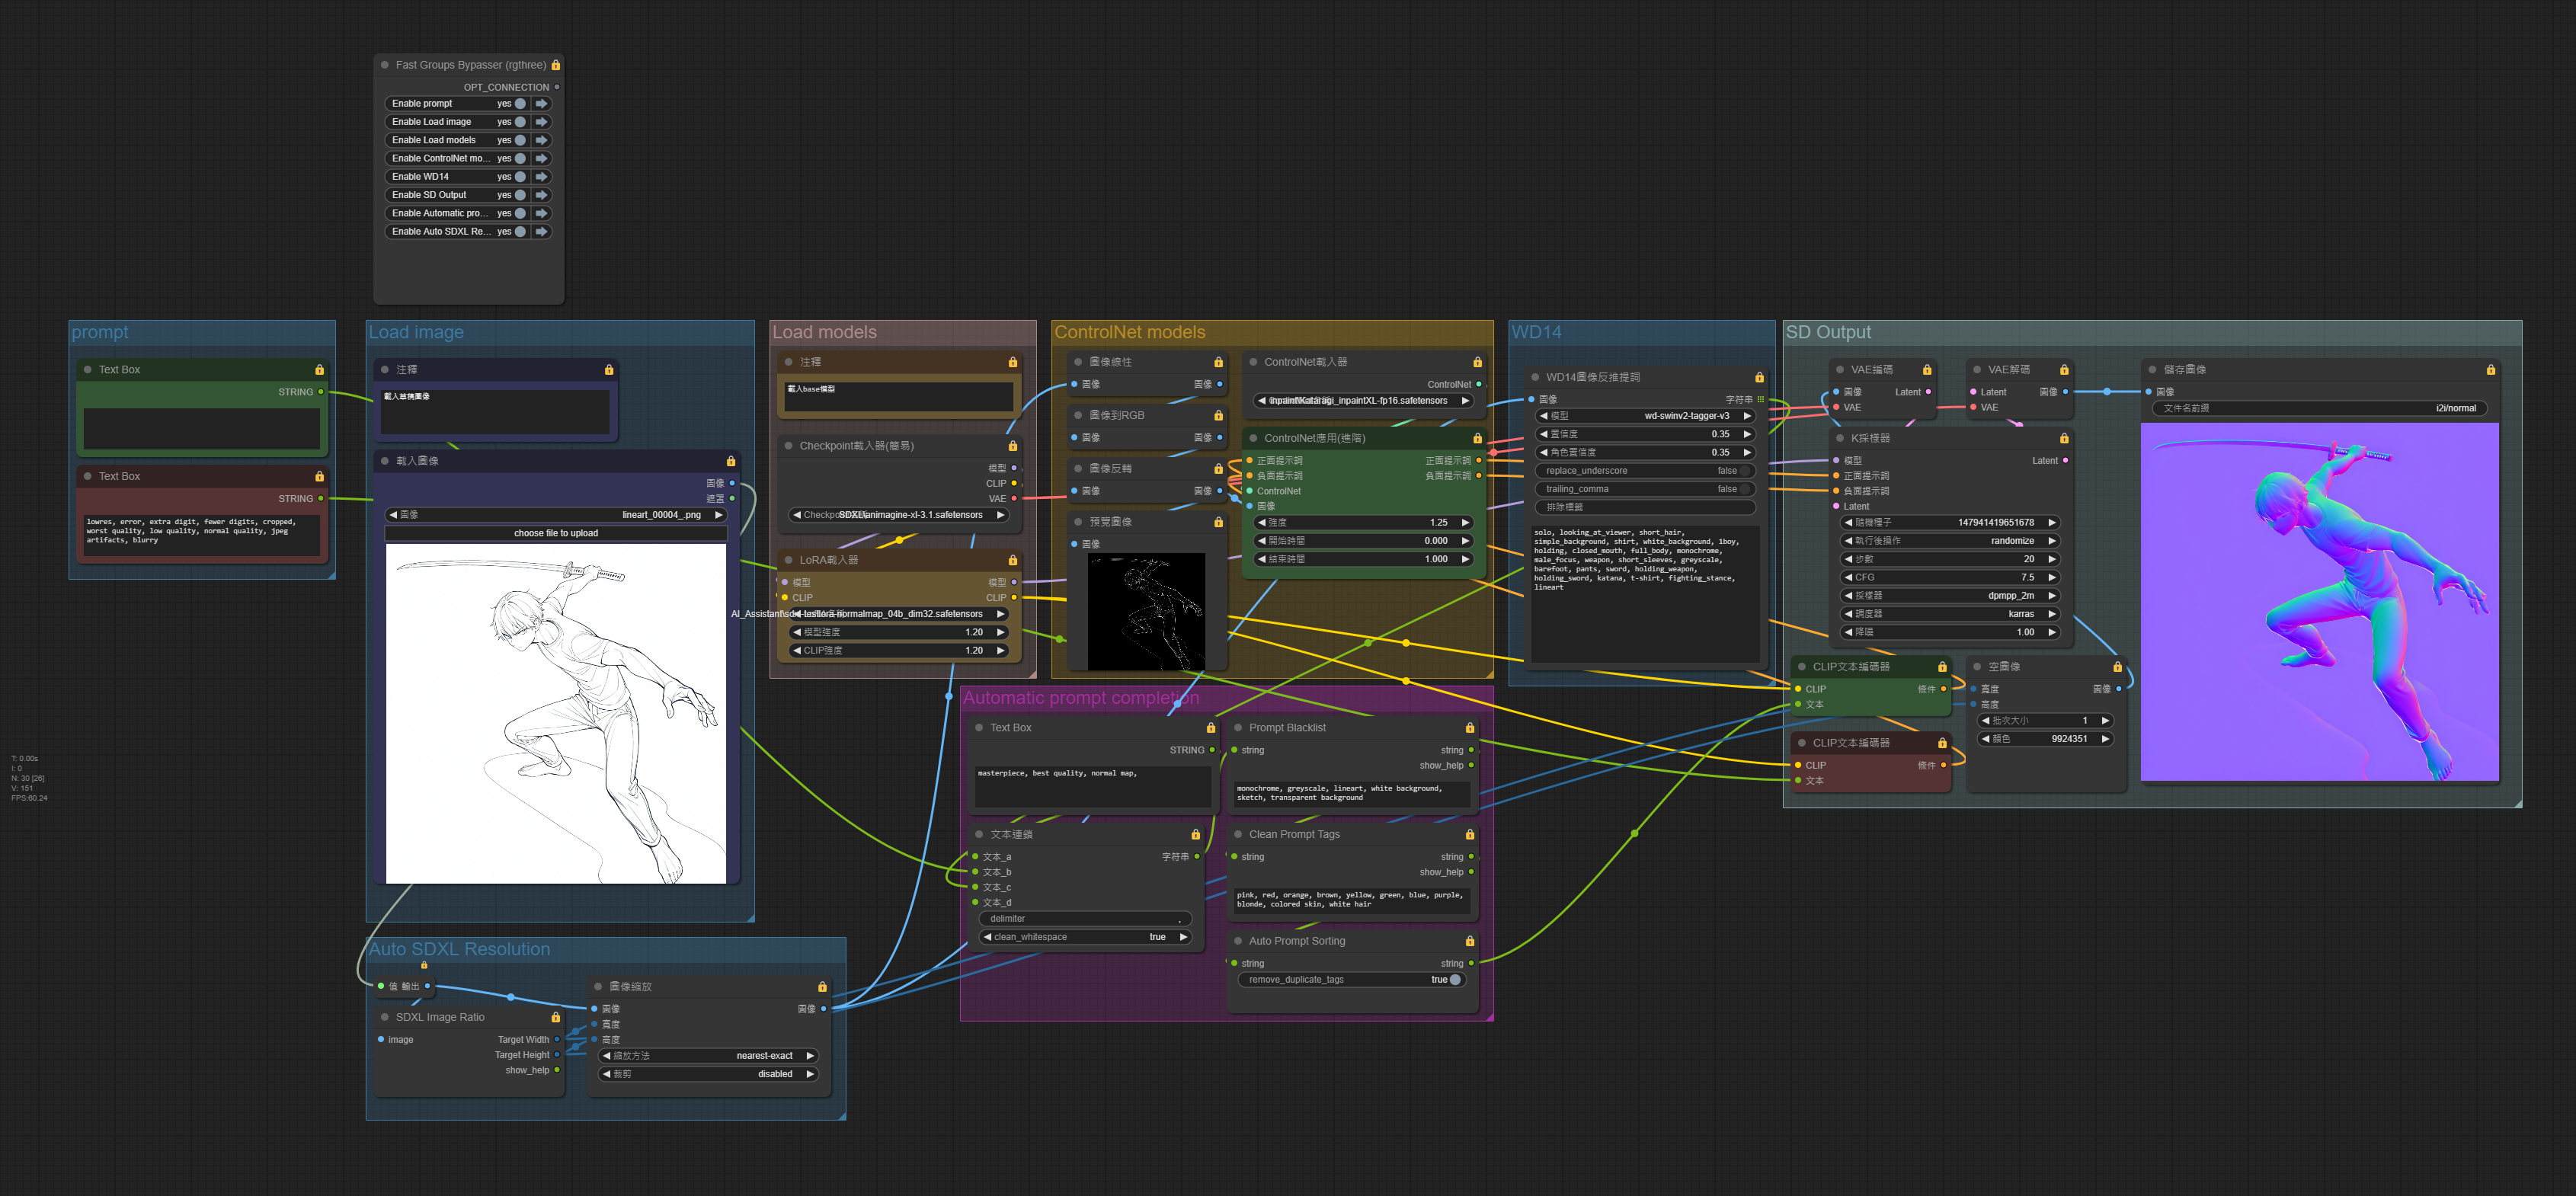Click the SD Output group title
The width and height of the screenshot is (2576, 1196).
pos(1828,332)
